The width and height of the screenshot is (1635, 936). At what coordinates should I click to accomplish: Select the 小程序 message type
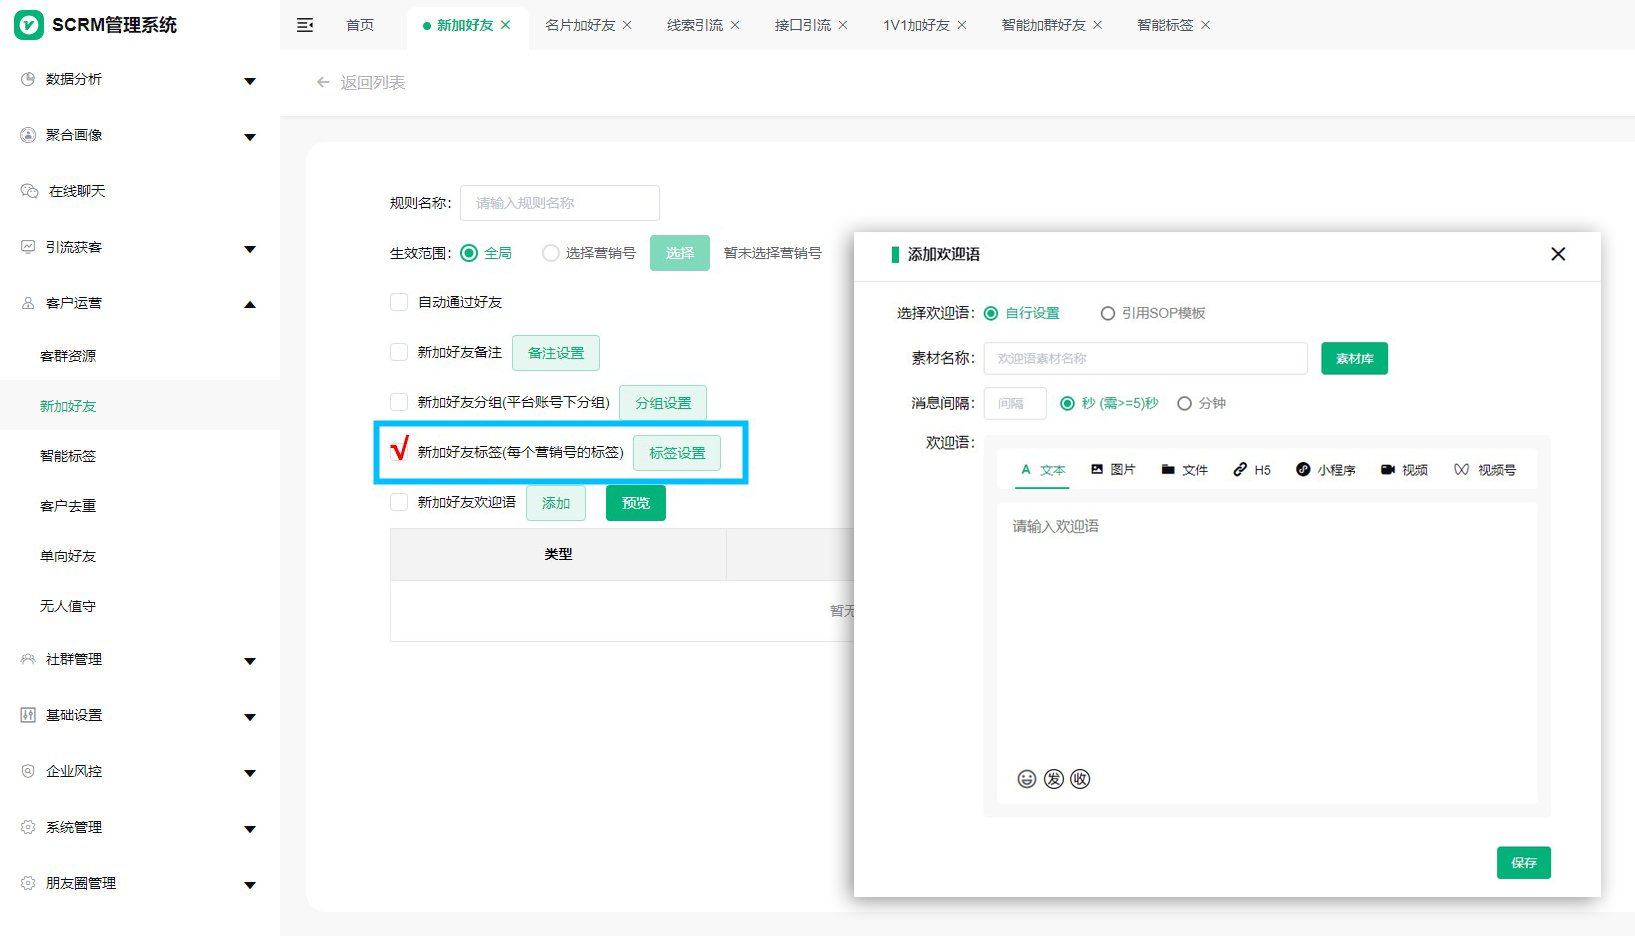(x=1326, y=470)
